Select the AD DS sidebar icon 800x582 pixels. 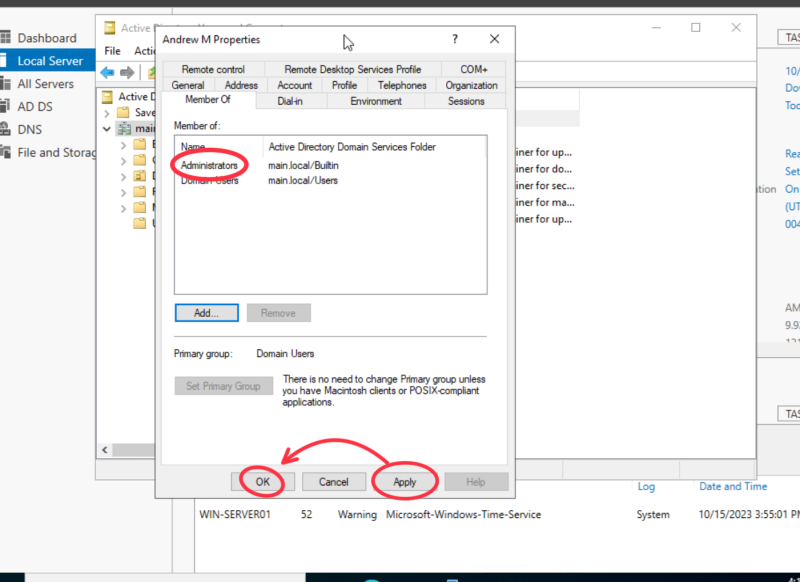tap(7, 107)
